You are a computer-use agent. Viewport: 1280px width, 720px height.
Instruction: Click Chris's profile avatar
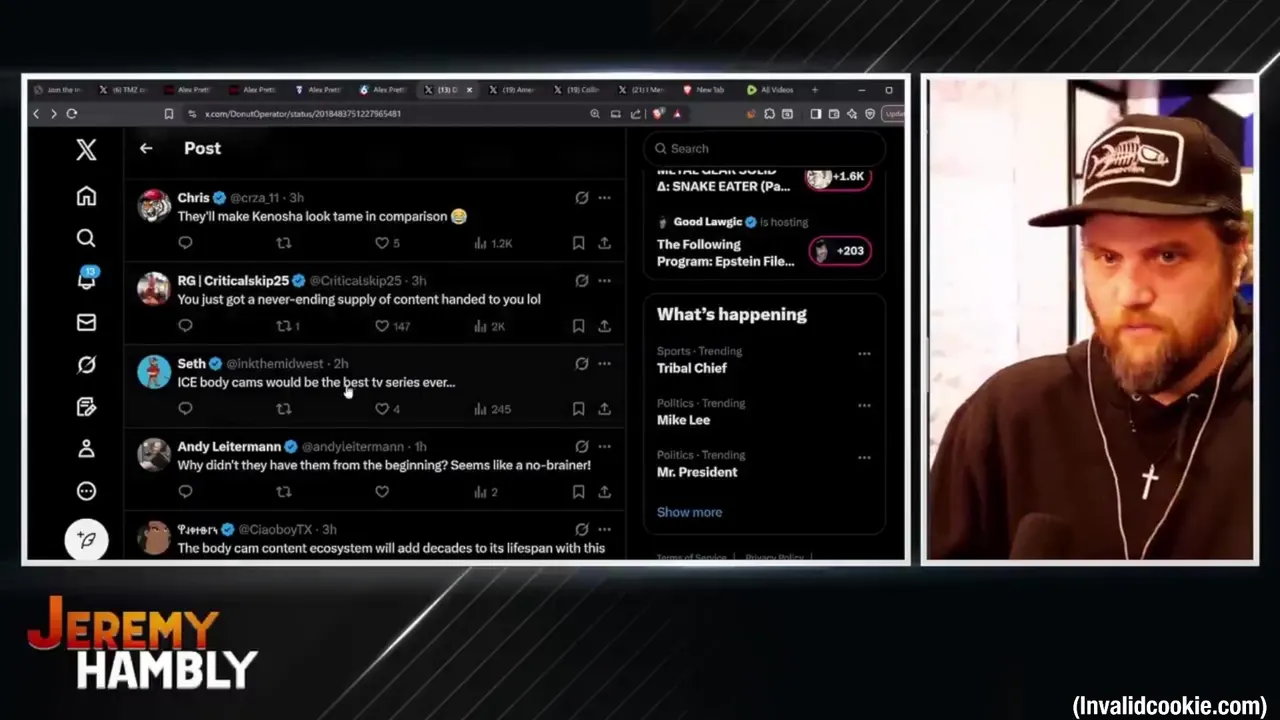click(x=154, y=205)
